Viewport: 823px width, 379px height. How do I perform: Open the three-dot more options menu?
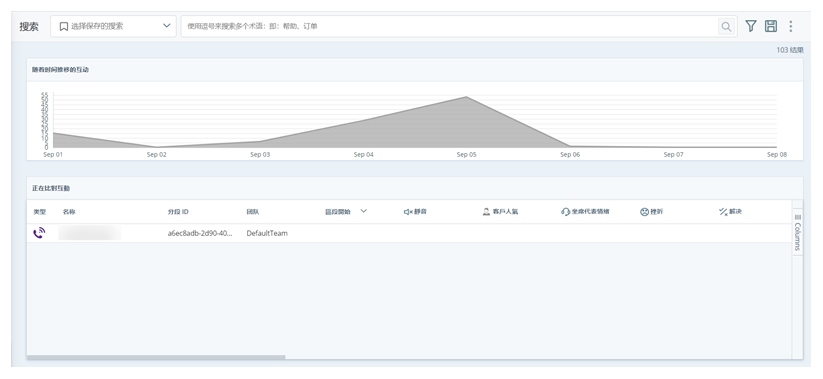click(x=791, y=26)
